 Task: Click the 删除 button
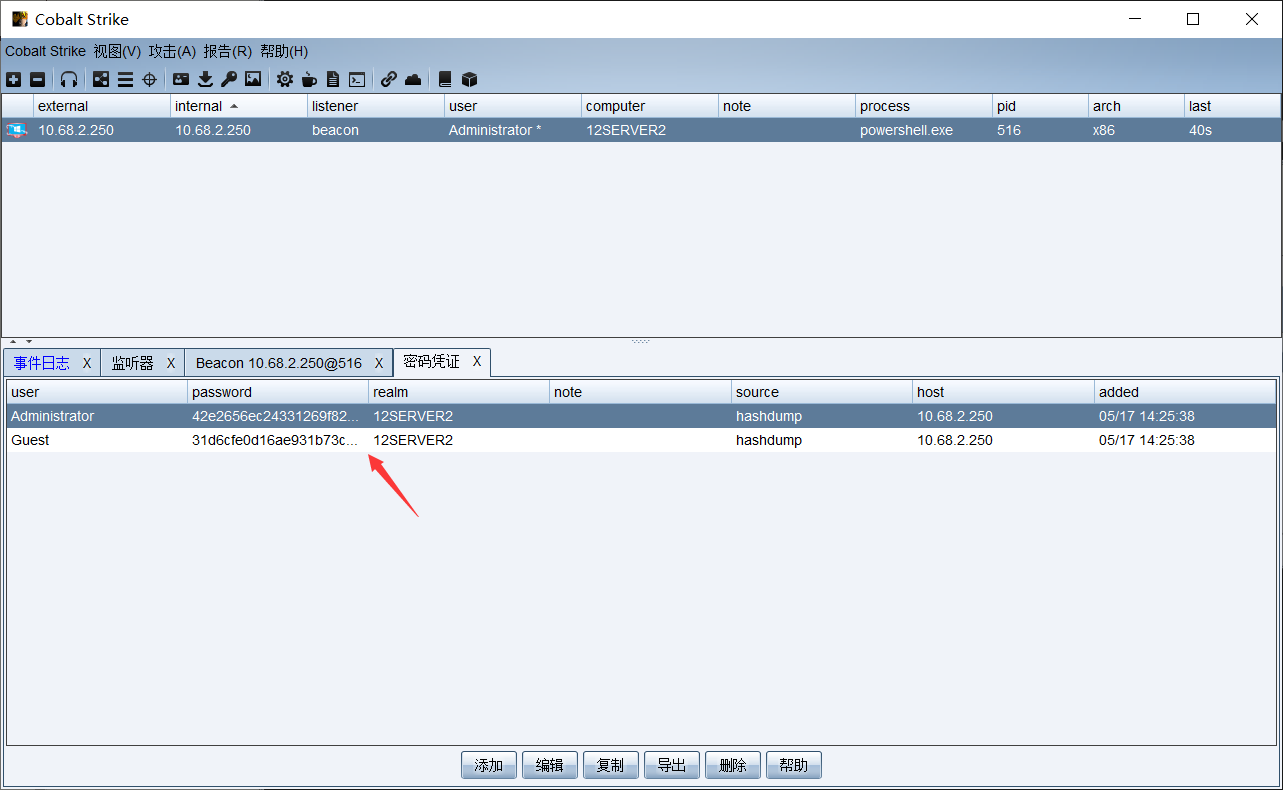click(733, 765)
